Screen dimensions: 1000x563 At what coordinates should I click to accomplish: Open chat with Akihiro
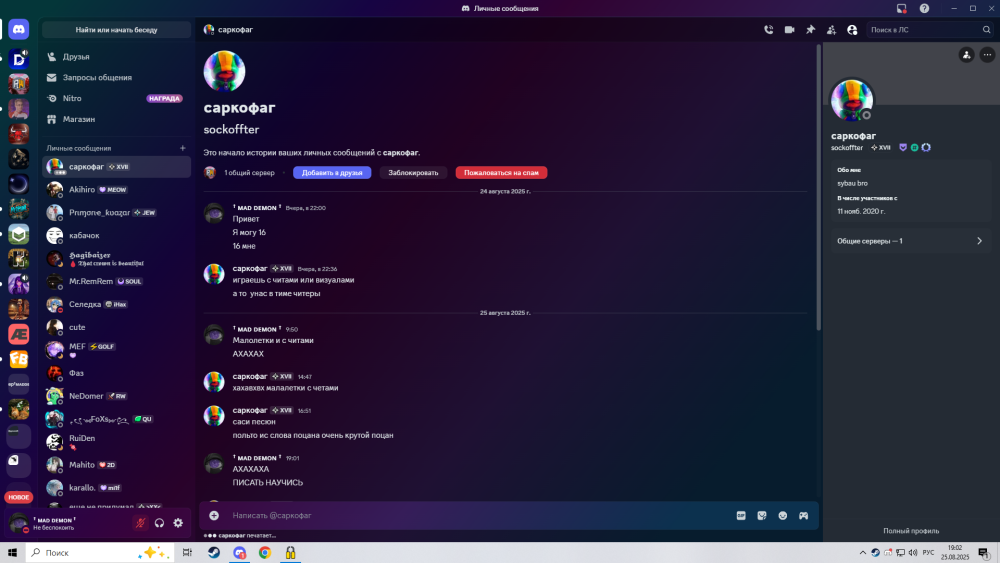(x=116, y=189)
